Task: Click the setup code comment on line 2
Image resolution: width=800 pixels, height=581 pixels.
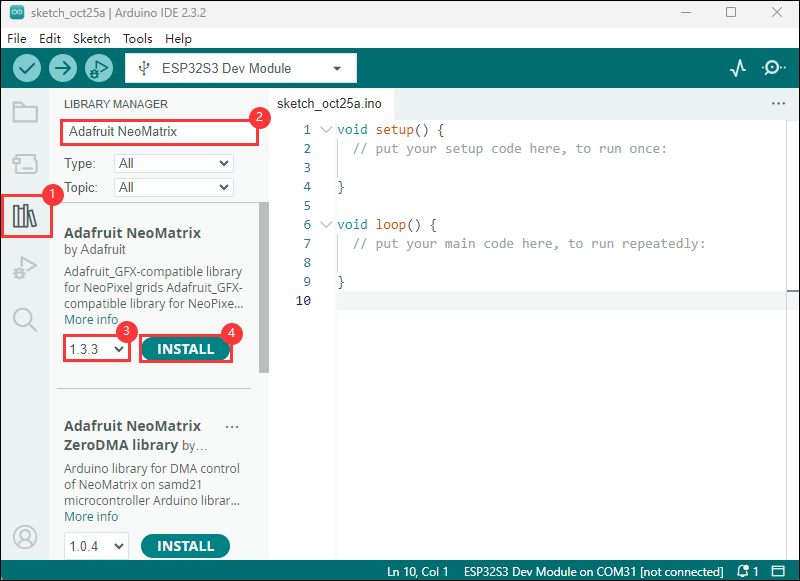Action: coord(510,148)
